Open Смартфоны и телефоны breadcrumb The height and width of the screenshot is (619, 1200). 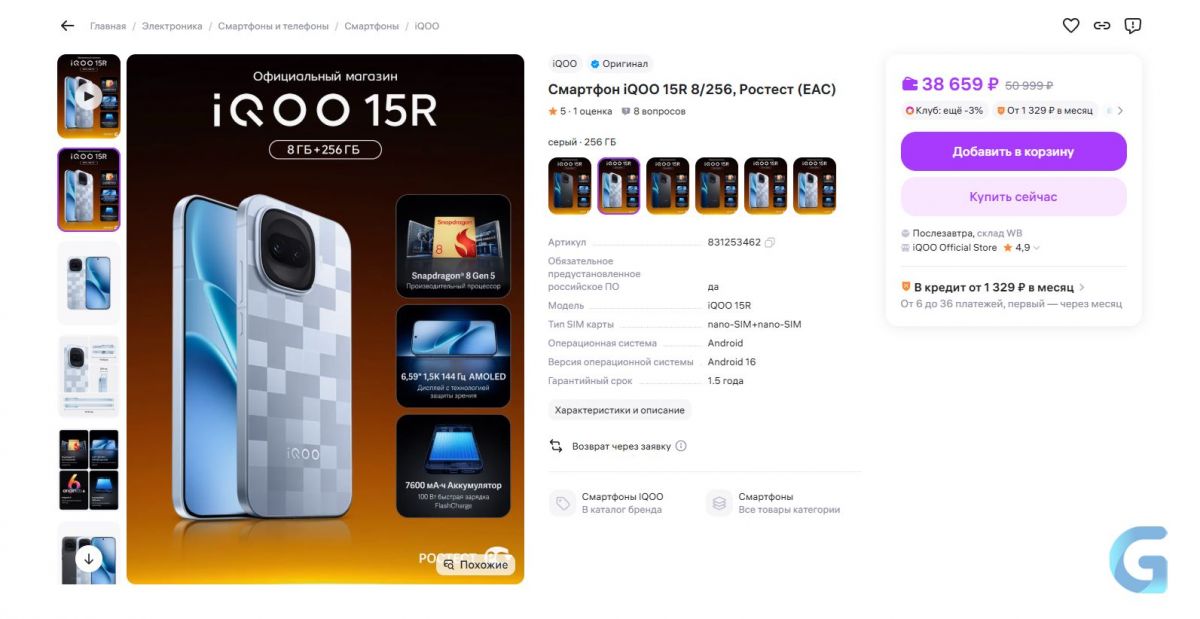point(273,26)
